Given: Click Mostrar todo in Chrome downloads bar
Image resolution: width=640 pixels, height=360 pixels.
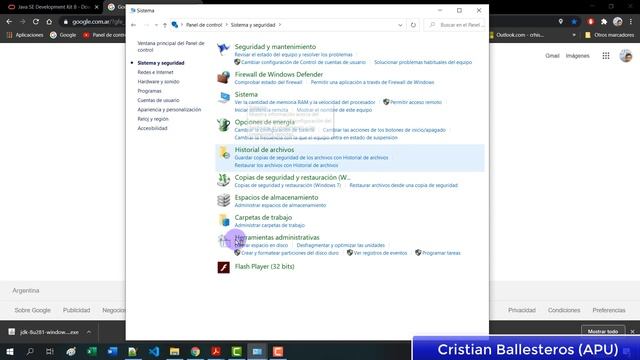Looking at the screenshot, I should [x=603, y=331].
